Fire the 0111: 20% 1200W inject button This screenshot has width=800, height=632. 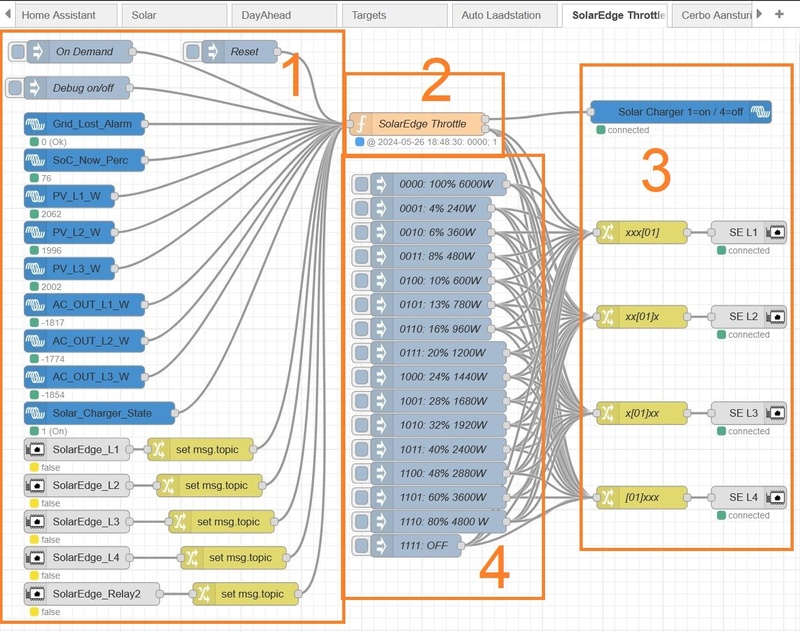point(361,352)
